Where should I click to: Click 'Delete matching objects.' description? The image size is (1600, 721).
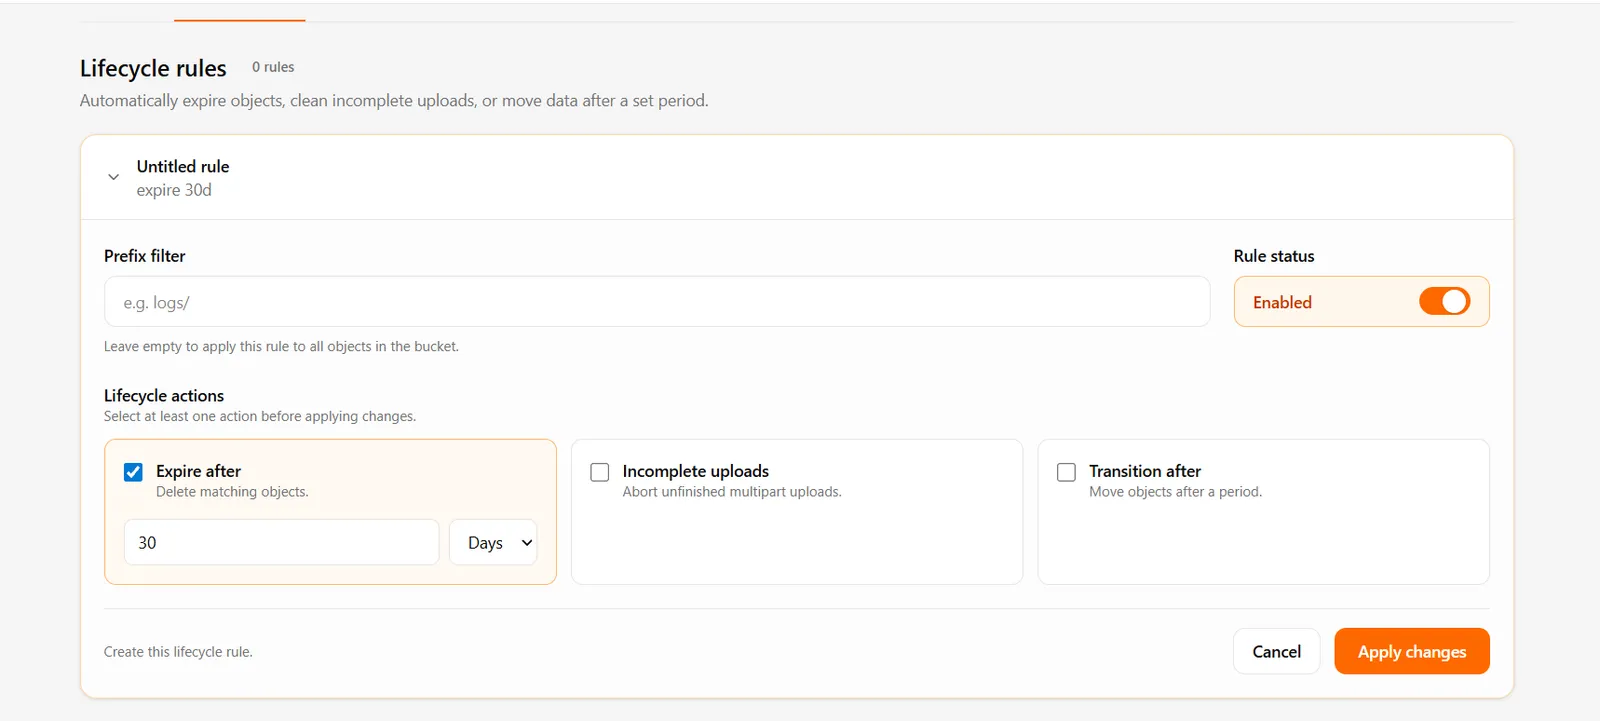[232, 492]
